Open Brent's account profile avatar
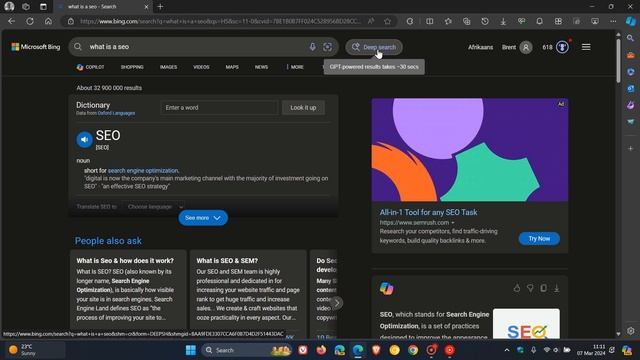Screen dimensions: 640x360 coord(526,47)
